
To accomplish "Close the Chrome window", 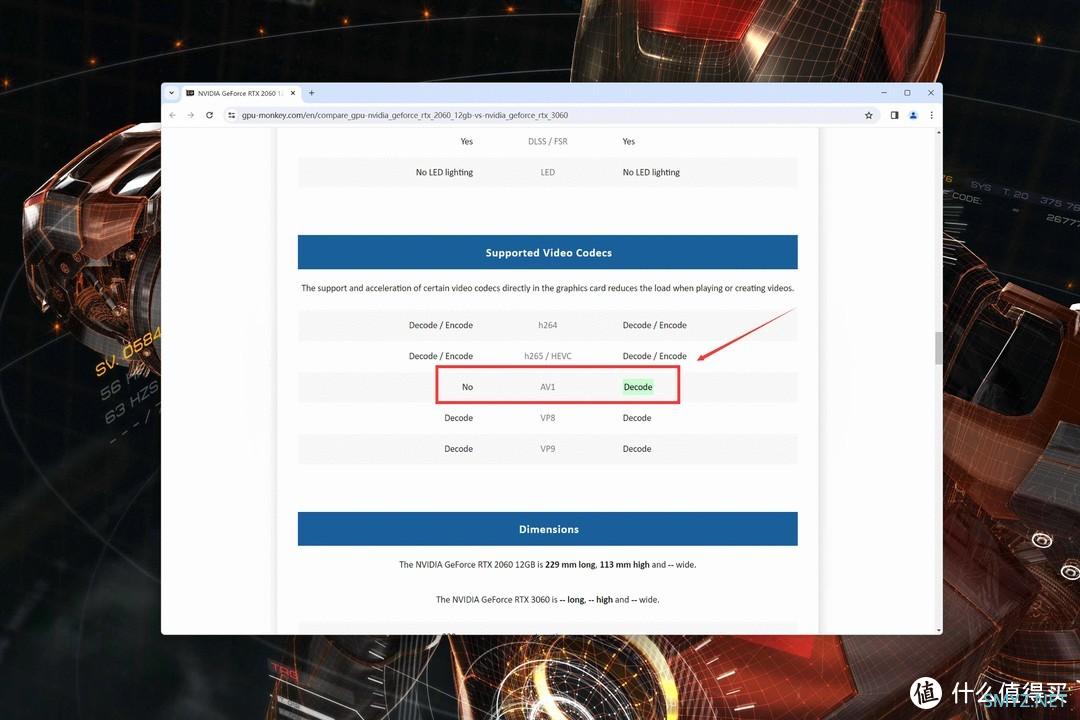I will click(x=931, y=92).
